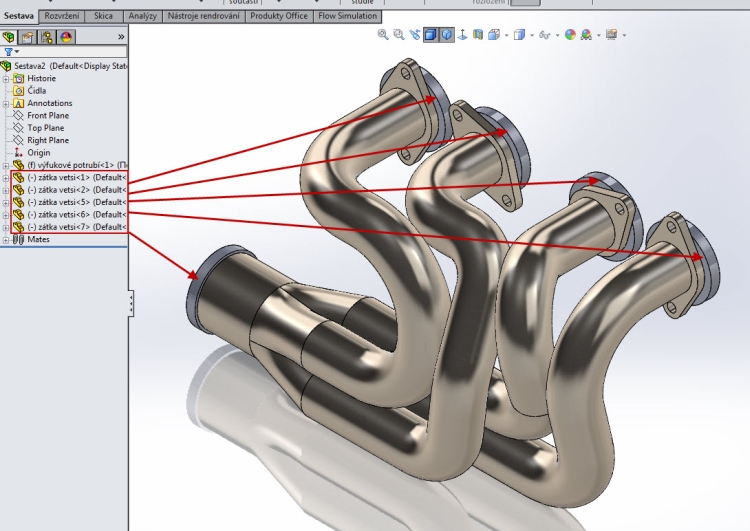
Task: Open the View Settings dropdown arrow
Action: coord(624,35)
